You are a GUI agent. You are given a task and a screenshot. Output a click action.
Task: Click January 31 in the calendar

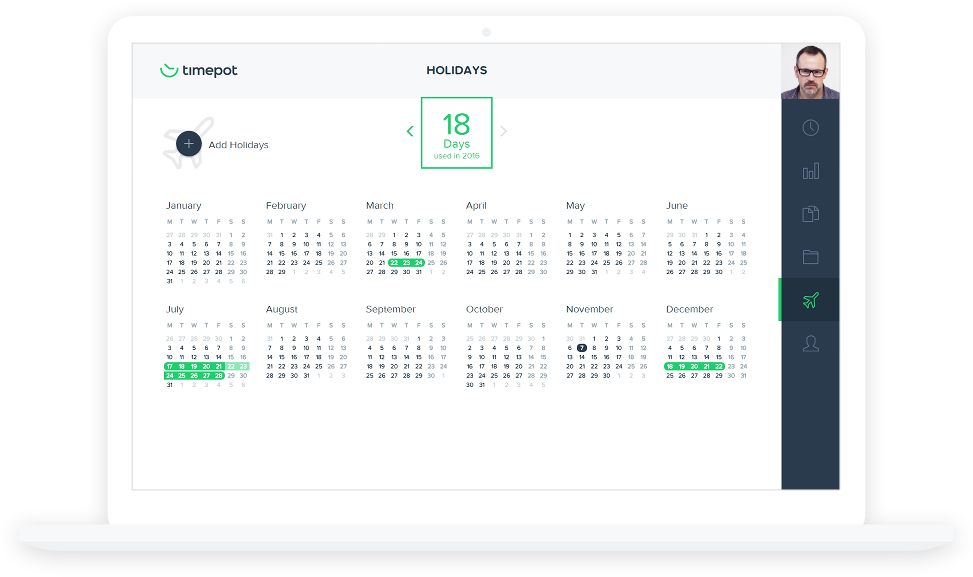click(x=169, y=282)
